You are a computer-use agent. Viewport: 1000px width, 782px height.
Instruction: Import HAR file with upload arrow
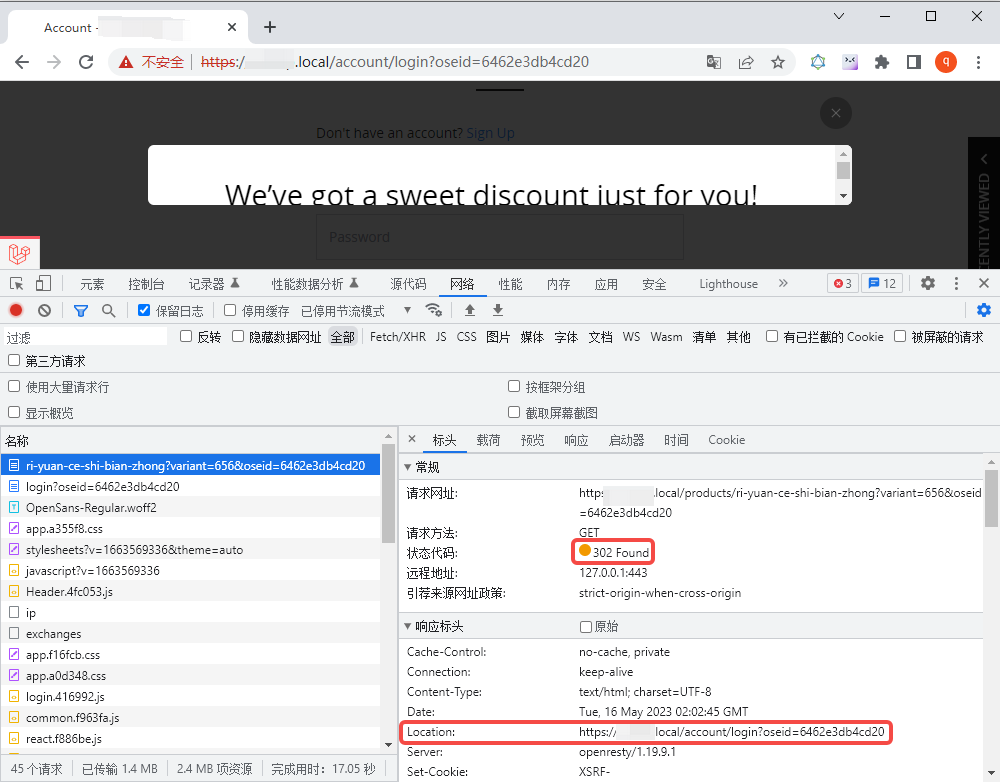click(469, 310)
